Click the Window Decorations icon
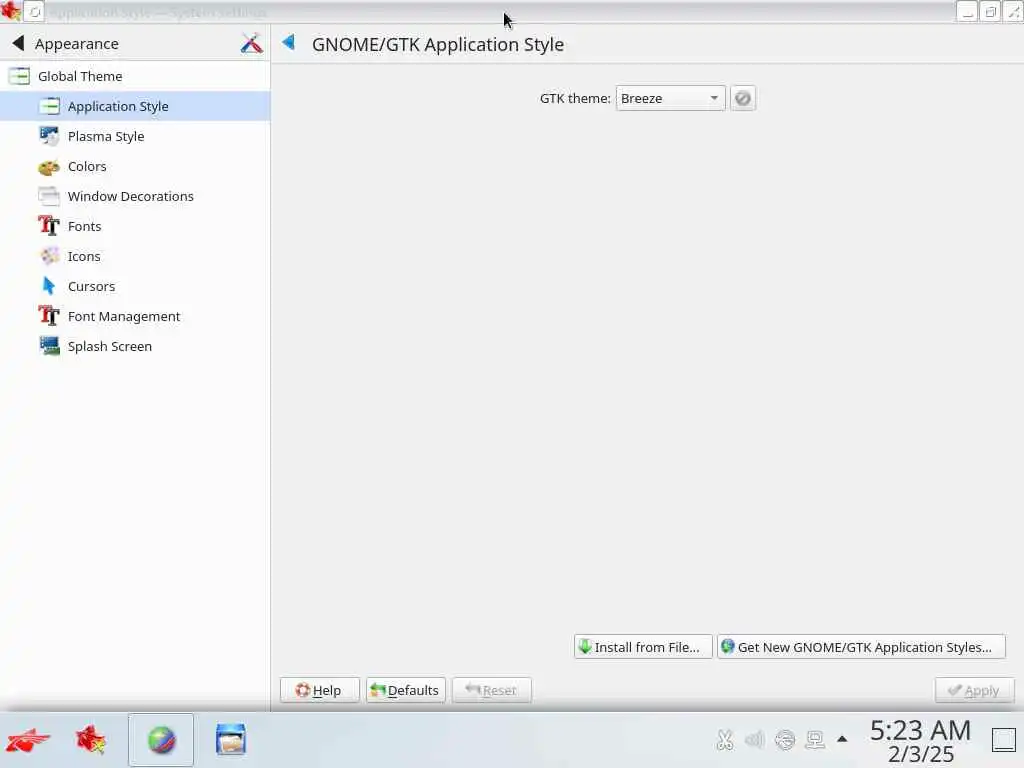 [49, 197]
